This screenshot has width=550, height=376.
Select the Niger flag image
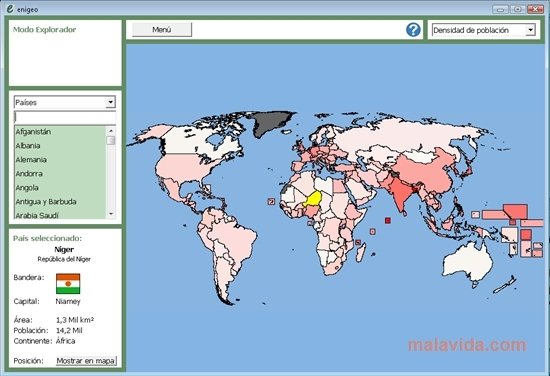(x=68, y=284)
